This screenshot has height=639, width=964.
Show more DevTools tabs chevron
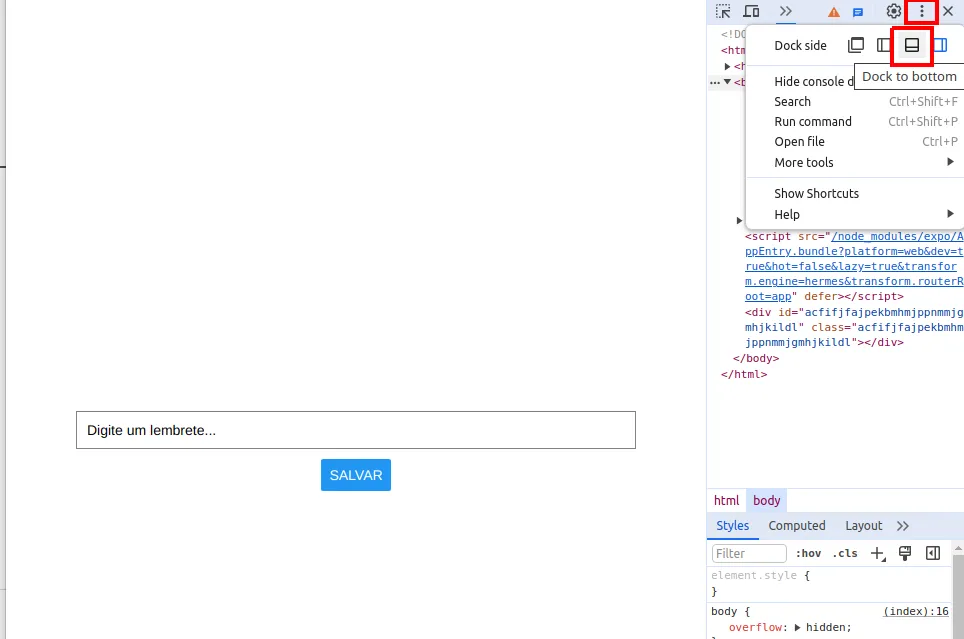(786, 11)
